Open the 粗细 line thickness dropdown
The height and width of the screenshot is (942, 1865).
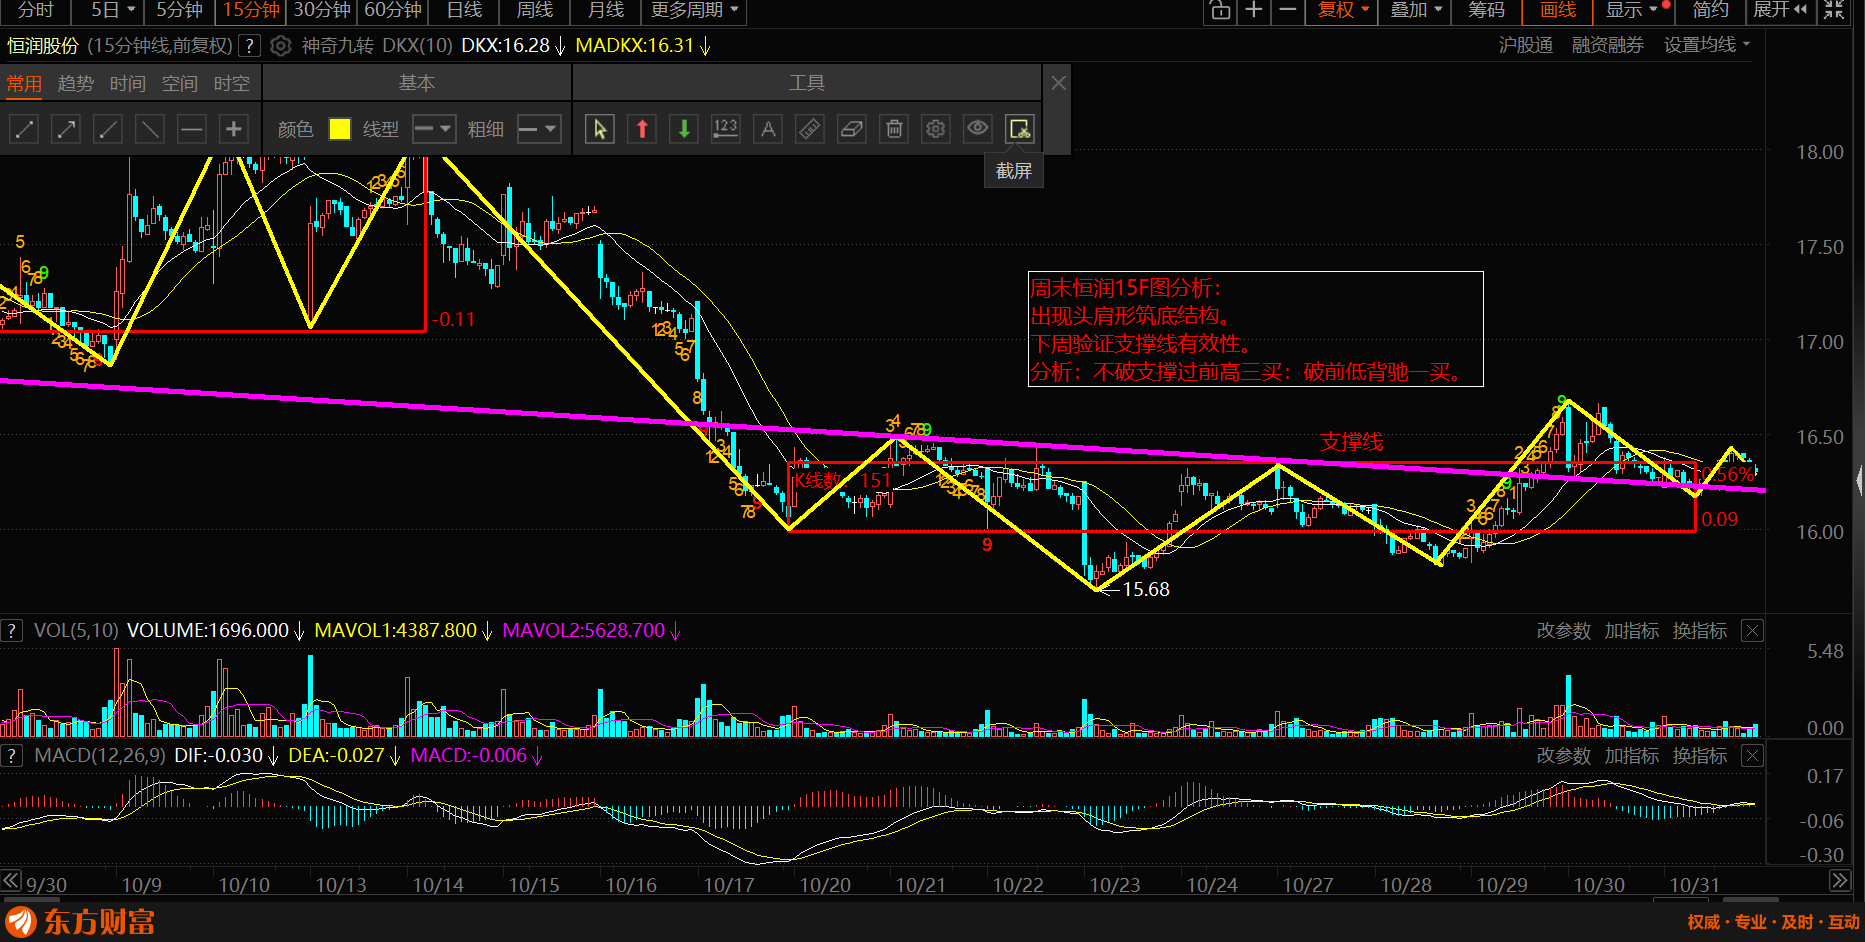(539, 129)
